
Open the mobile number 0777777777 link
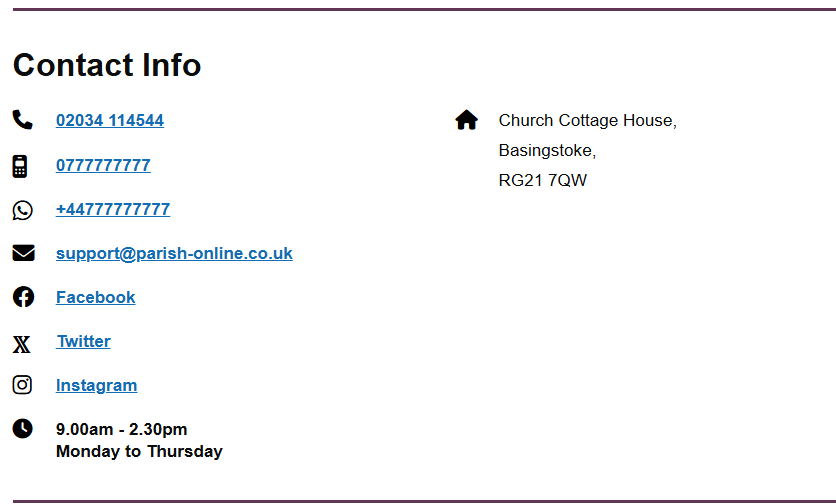[x=103, y=165]
